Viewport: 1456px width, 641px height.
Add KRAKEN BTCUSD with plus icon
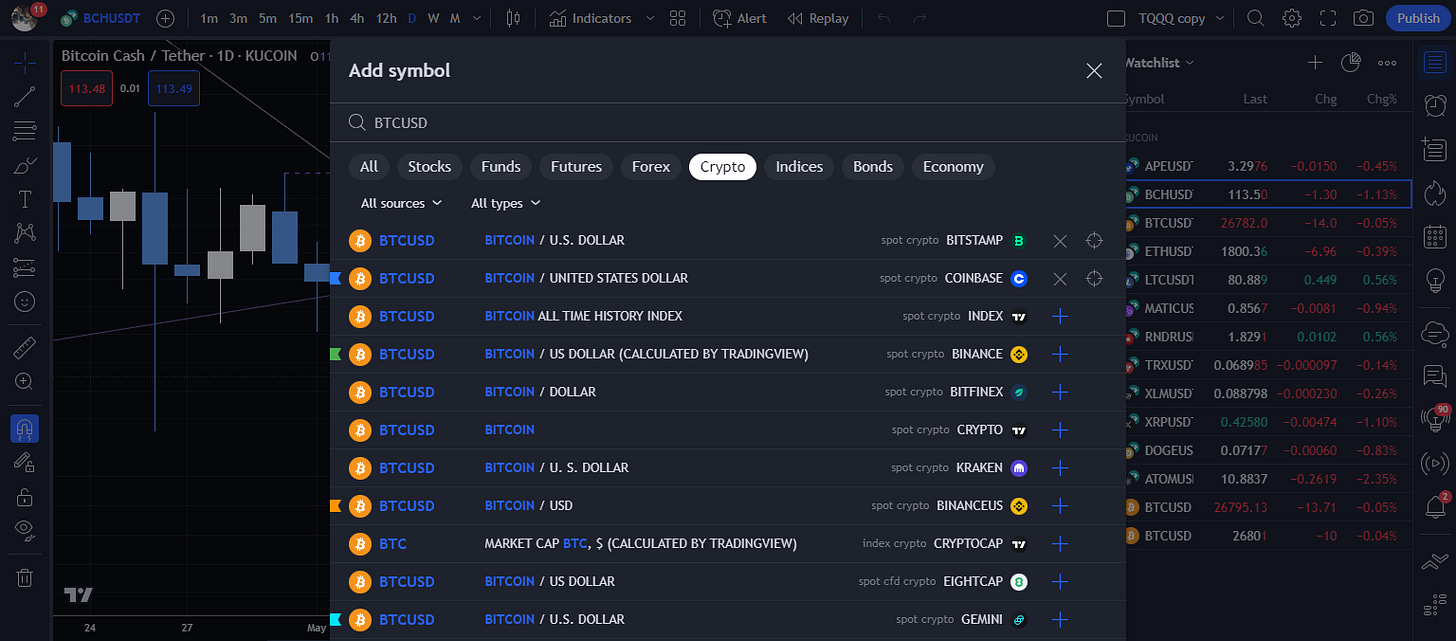[1061, 468]
